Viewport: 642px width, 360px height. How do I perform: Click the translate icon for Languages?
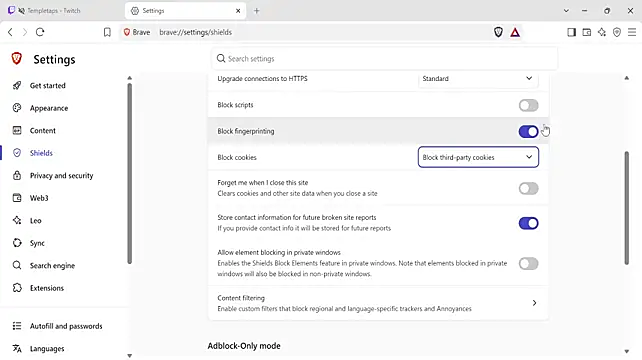point(17,349)
